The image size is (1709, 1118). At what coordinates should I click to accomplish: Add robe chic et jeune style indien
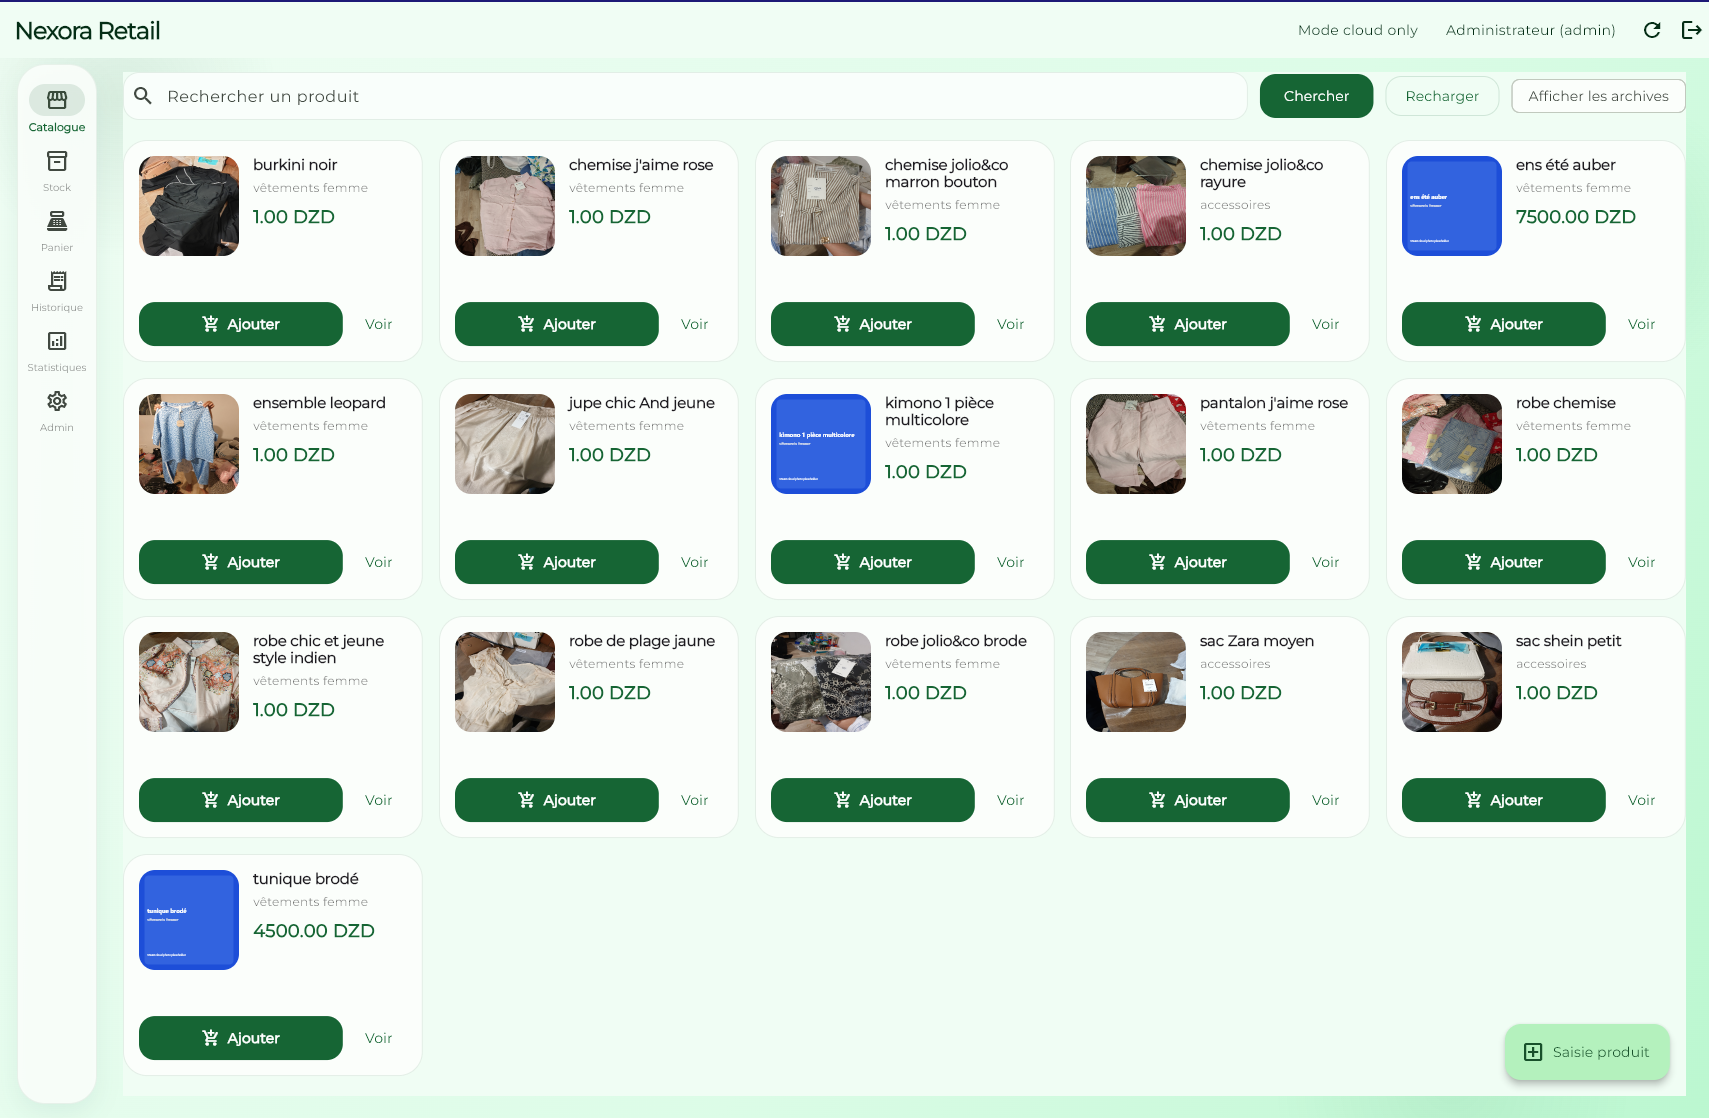(x=241, y=800)
